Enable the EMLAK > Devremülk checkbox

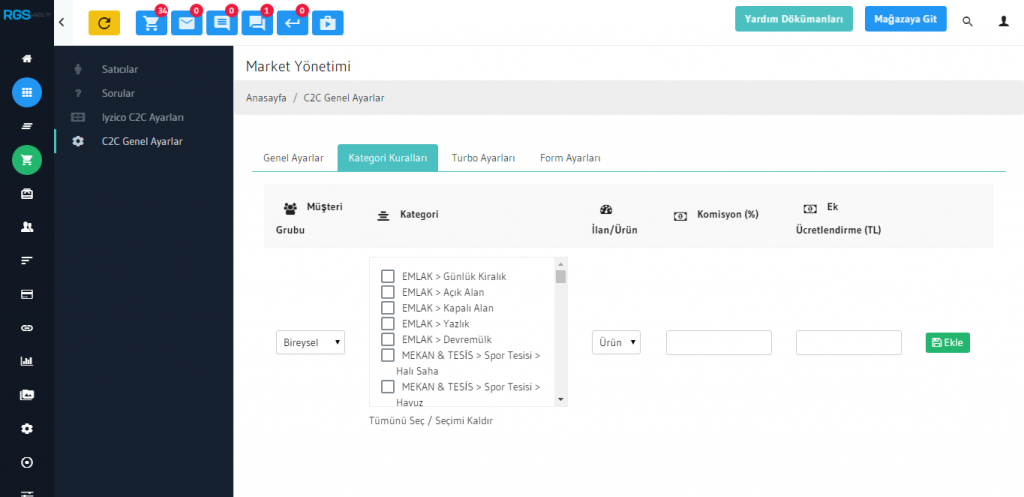coord(388,340)
